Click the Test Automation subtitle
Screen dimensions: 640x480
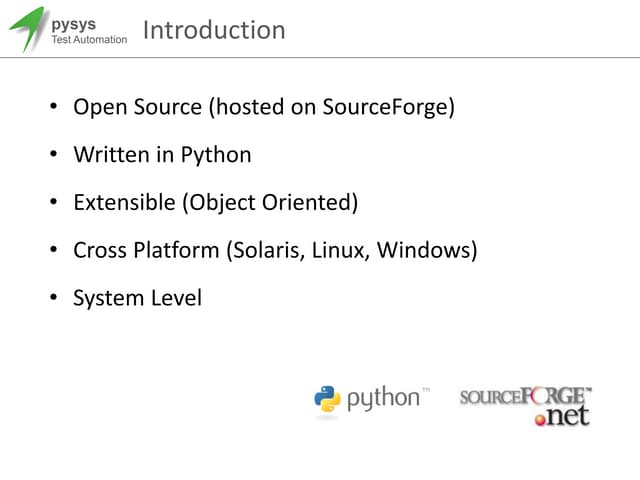click(89, 40)
